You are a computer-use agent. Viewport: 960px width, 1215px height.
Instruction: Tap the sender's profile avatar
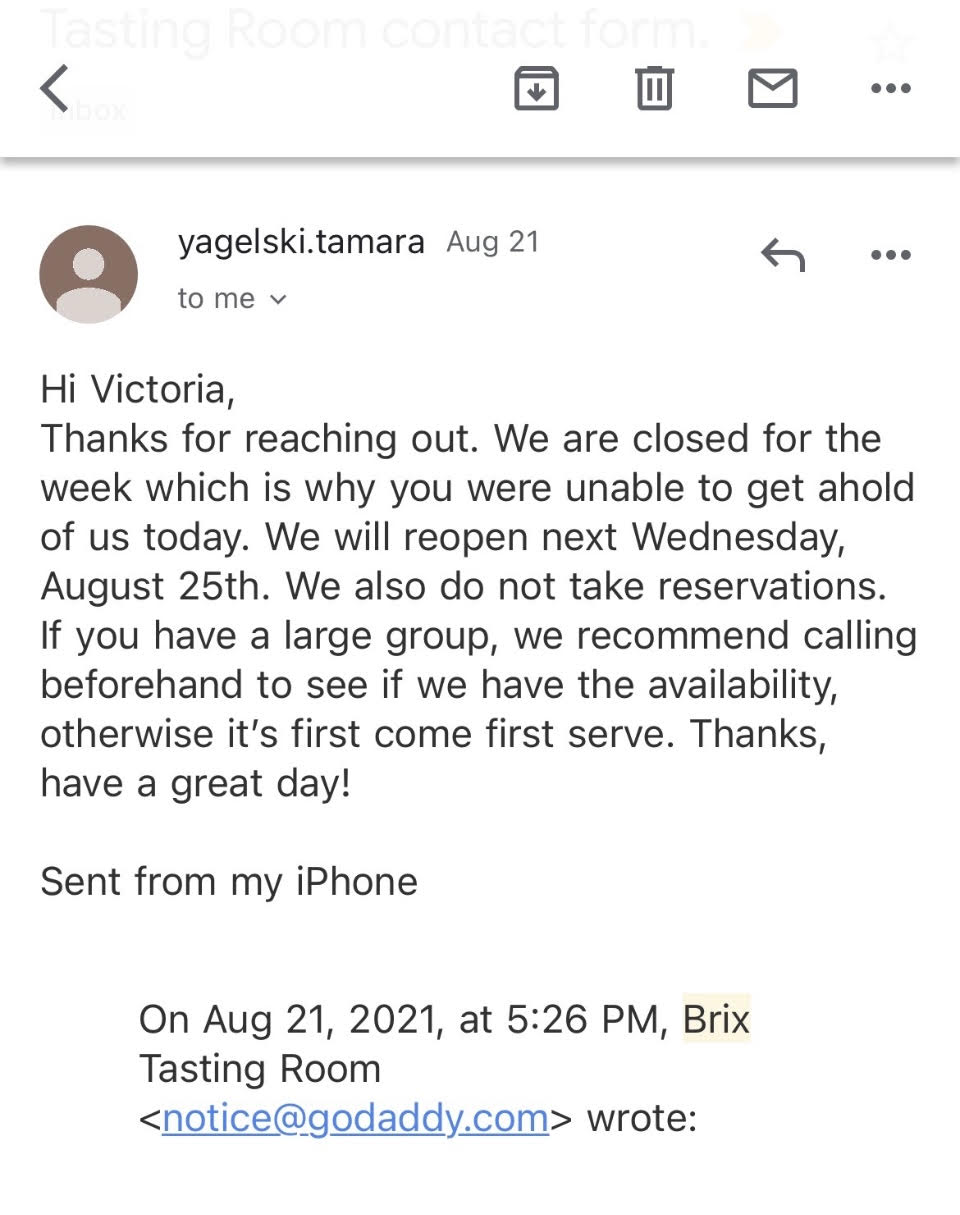click(88, 274)
